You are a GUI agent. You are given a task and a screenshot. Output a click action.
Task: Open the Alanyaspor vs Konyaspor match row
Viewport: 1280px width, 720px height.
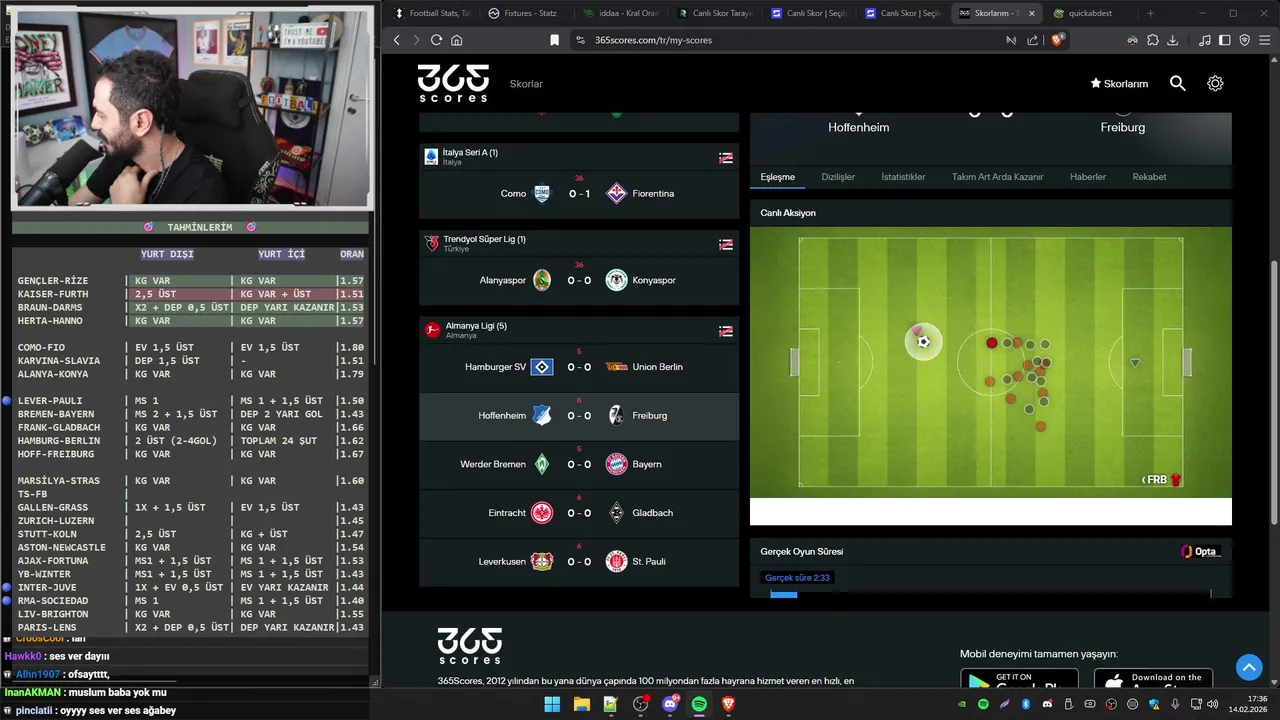coord(579,280)
